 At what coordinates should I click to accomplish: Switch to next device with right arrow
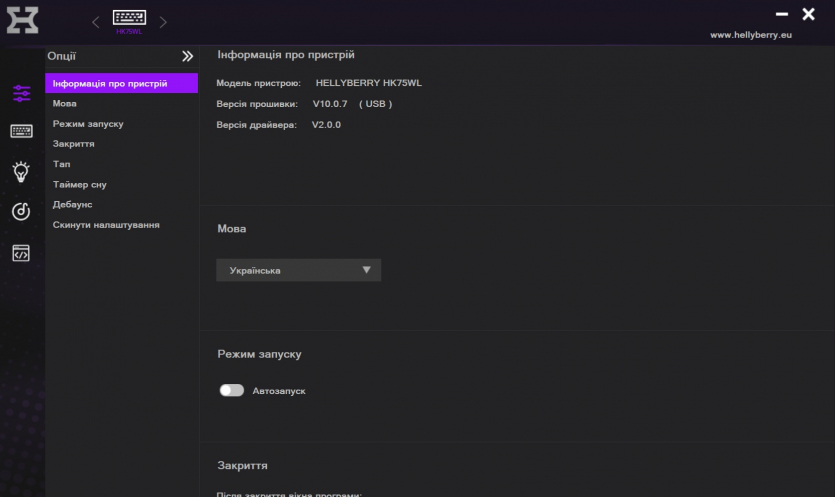coord(163,22)
